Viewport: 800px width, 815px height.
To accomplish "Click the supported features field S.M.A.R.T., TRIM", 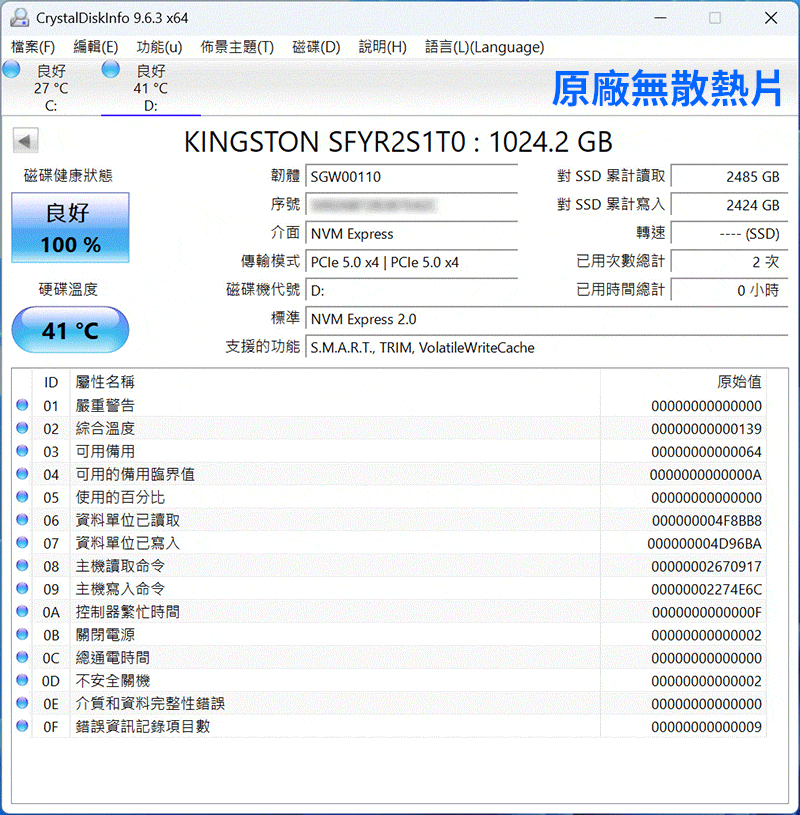I will (x=547, y=348).
